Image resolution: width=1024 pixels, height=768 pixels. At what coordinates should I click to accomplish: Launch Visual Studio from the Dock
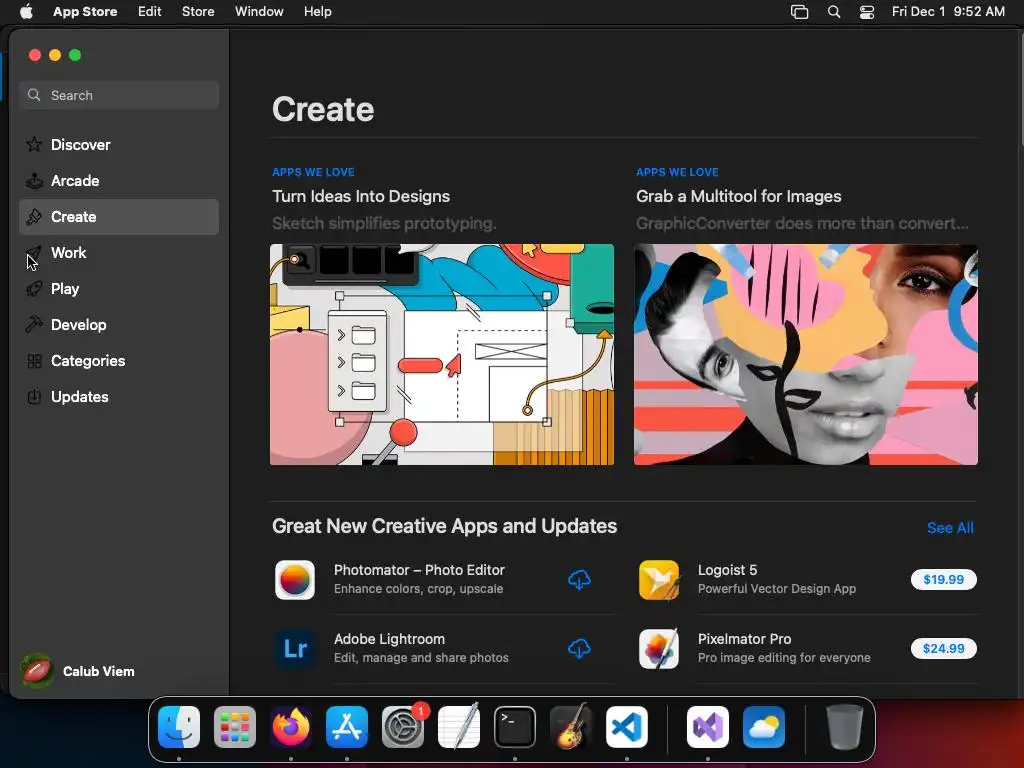click(x=708, y=727)
